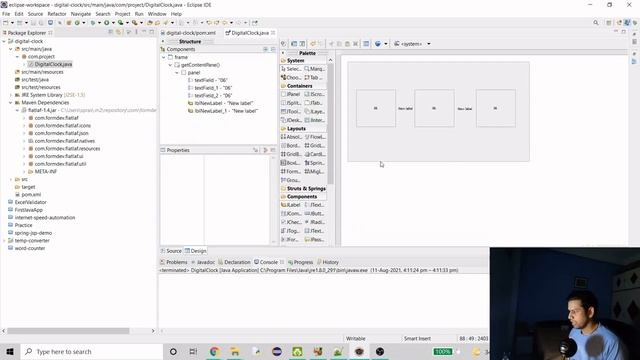Select the JToolBar palette item
This screenshot has width=640, height=360.
[291, 111]
